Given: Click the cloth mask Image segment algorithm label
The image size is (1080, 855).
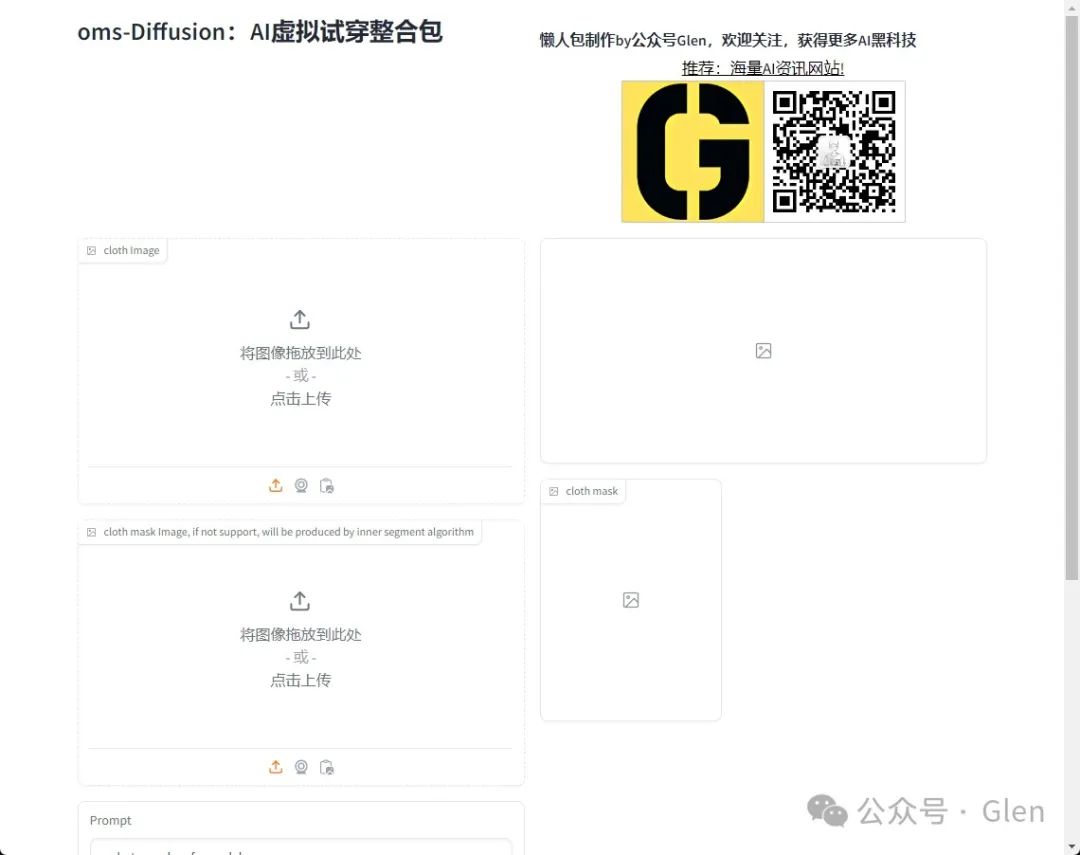Looking at the screenshot, I should [x=280, y=531].
